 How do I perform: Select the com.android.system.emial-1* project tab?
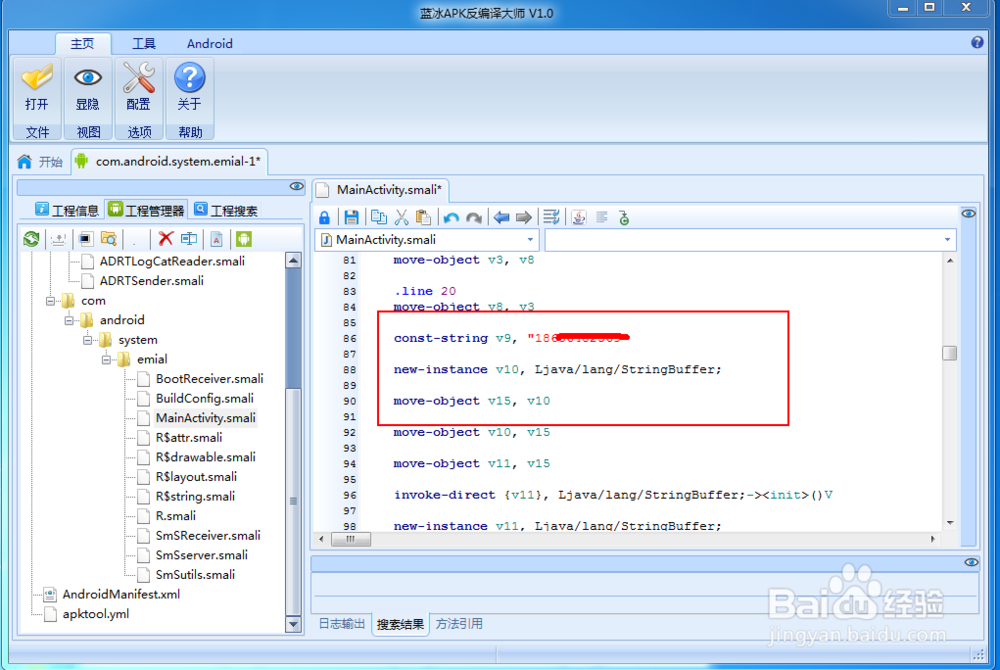(169, 161)
